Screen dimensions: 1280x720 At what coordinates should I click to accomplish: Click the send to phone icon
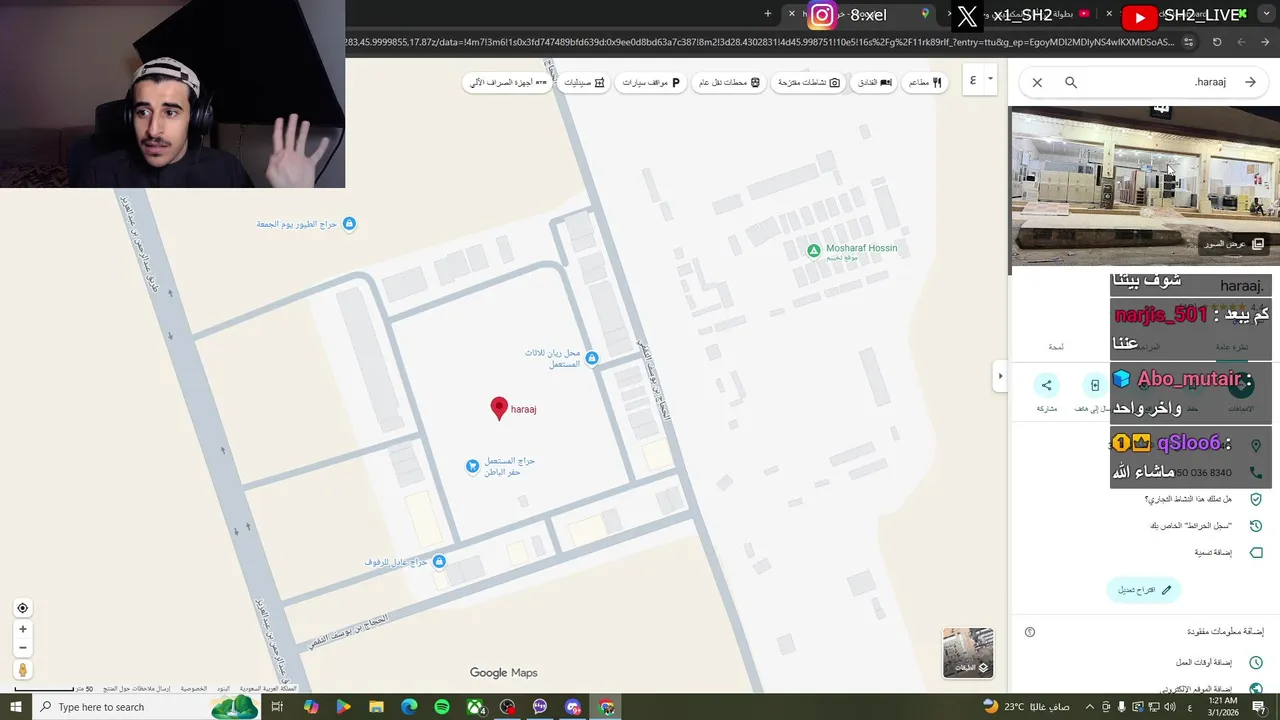pos(1095,385)
